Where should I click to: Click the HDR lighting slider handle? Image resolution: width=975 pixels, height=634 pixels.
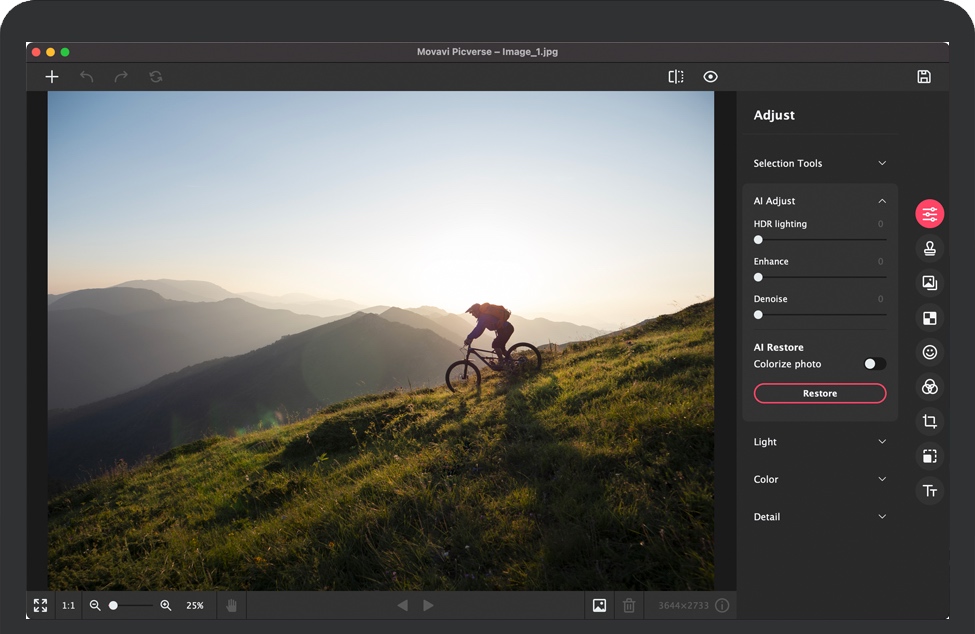tap(758, 240)
